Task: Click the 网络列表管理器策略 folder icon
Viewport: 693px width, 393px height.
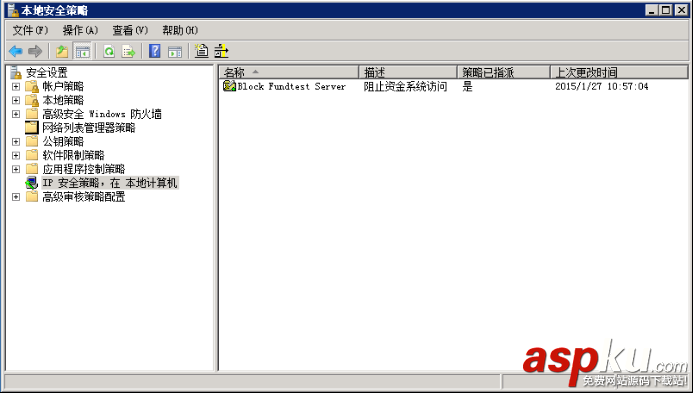Action: tap(31, 127)
